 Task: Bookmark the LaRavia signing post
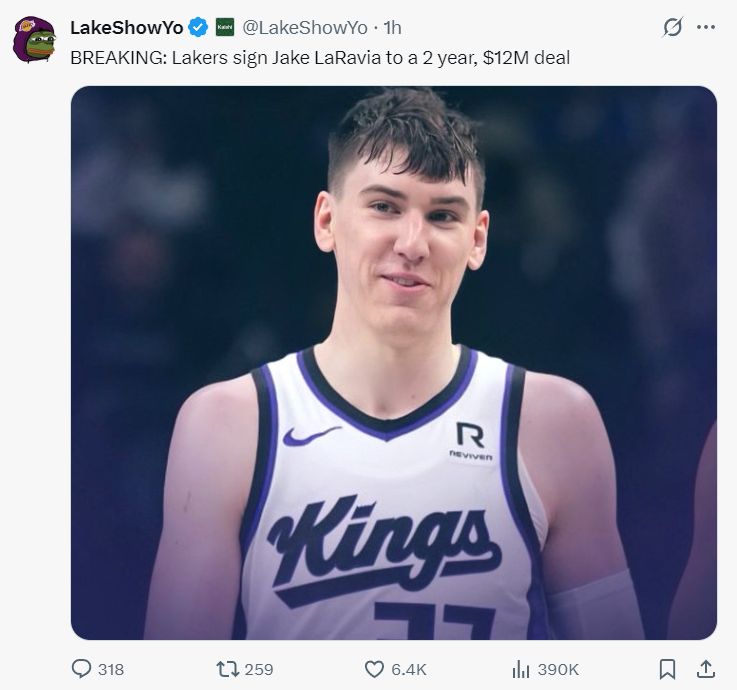[x=668, y=669]
